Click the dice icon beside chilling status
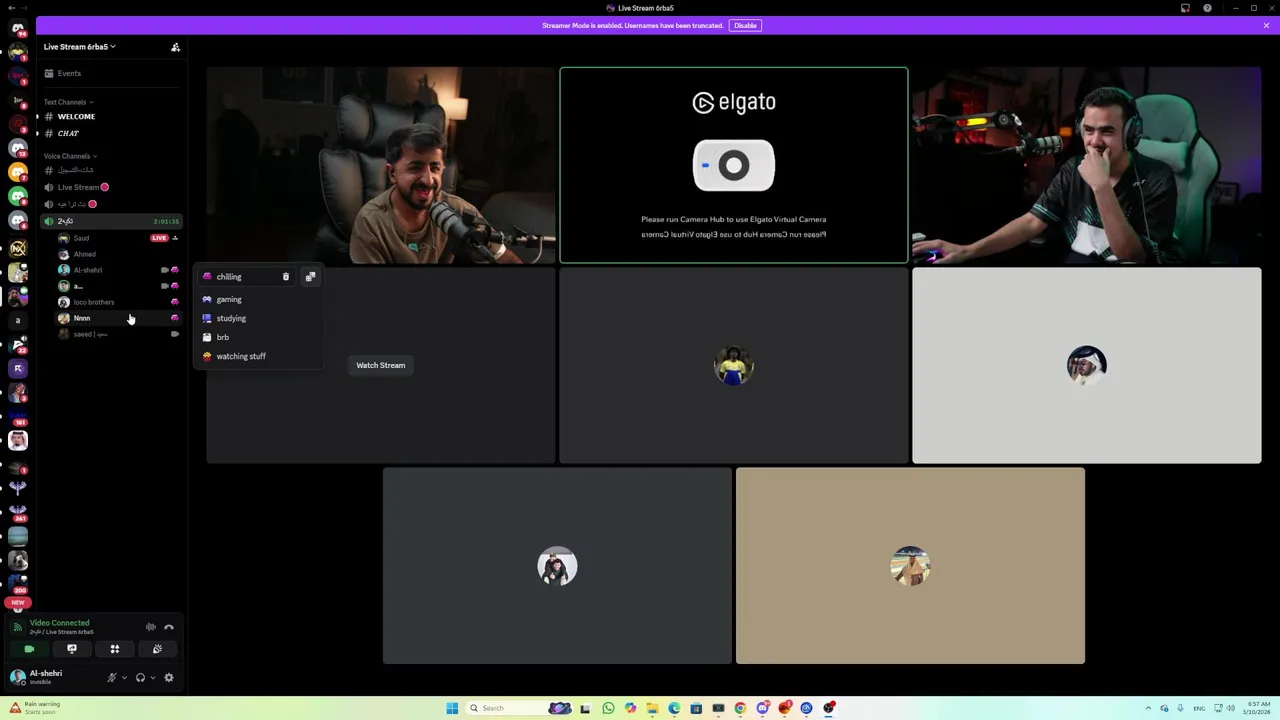 pos(310,277)
